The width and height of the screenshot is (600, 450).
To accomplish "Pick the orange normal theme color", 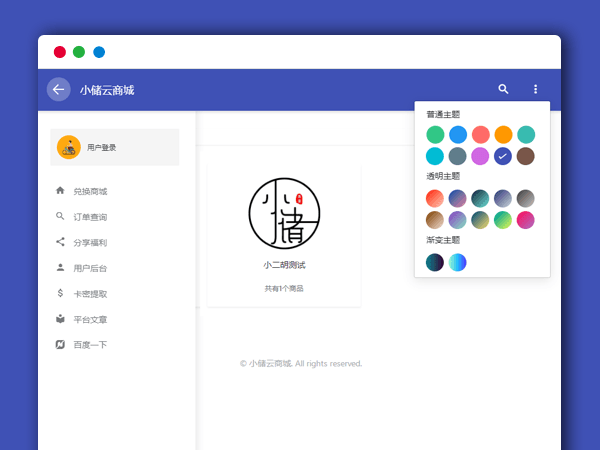I will tap(503, 134).
